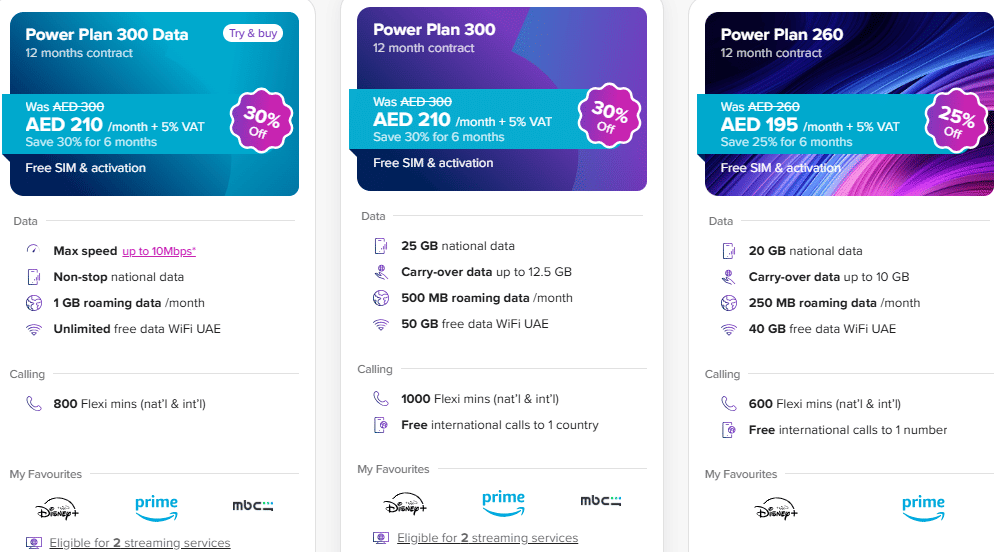Click MBC logo in Power Plan 300 card
This screenshot has height=552, width=999.
600,502
